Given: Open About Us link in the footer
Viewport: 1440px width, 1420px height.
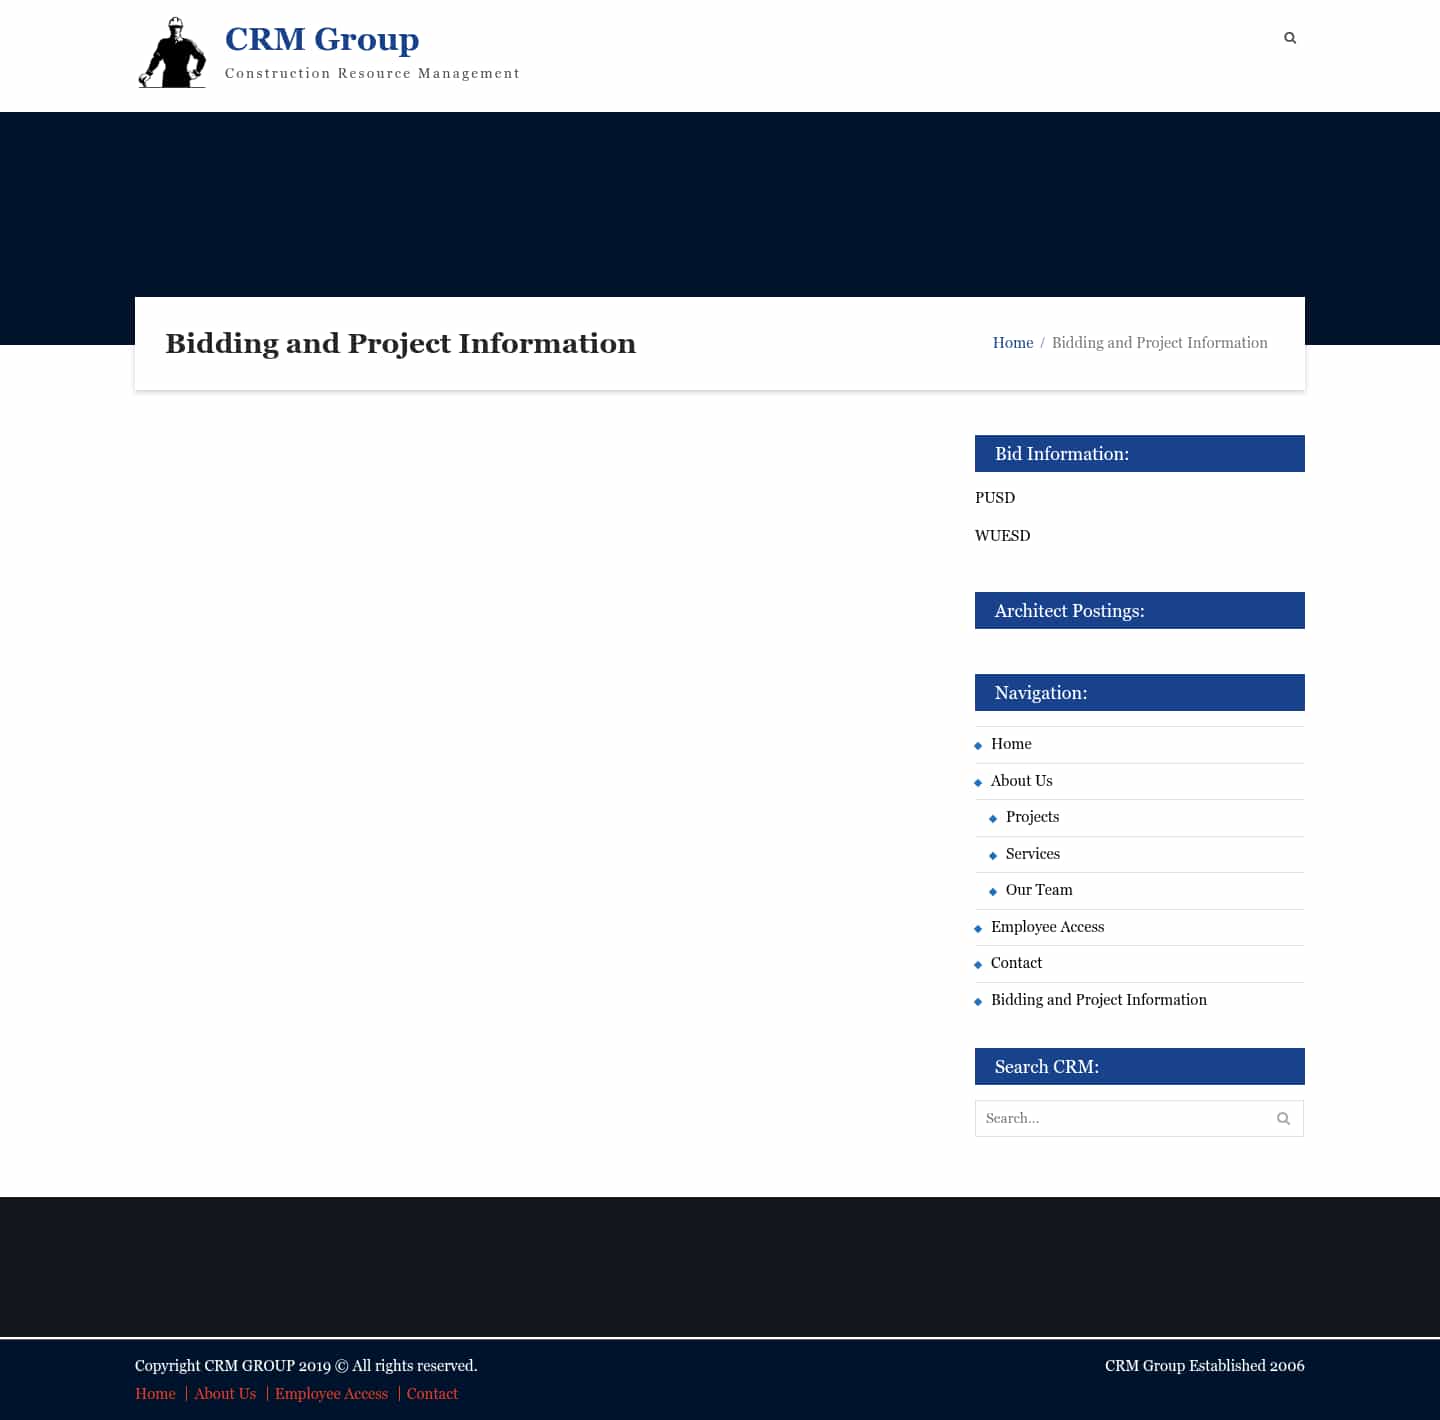Looking at the screenshot, I should point(224,1393).
